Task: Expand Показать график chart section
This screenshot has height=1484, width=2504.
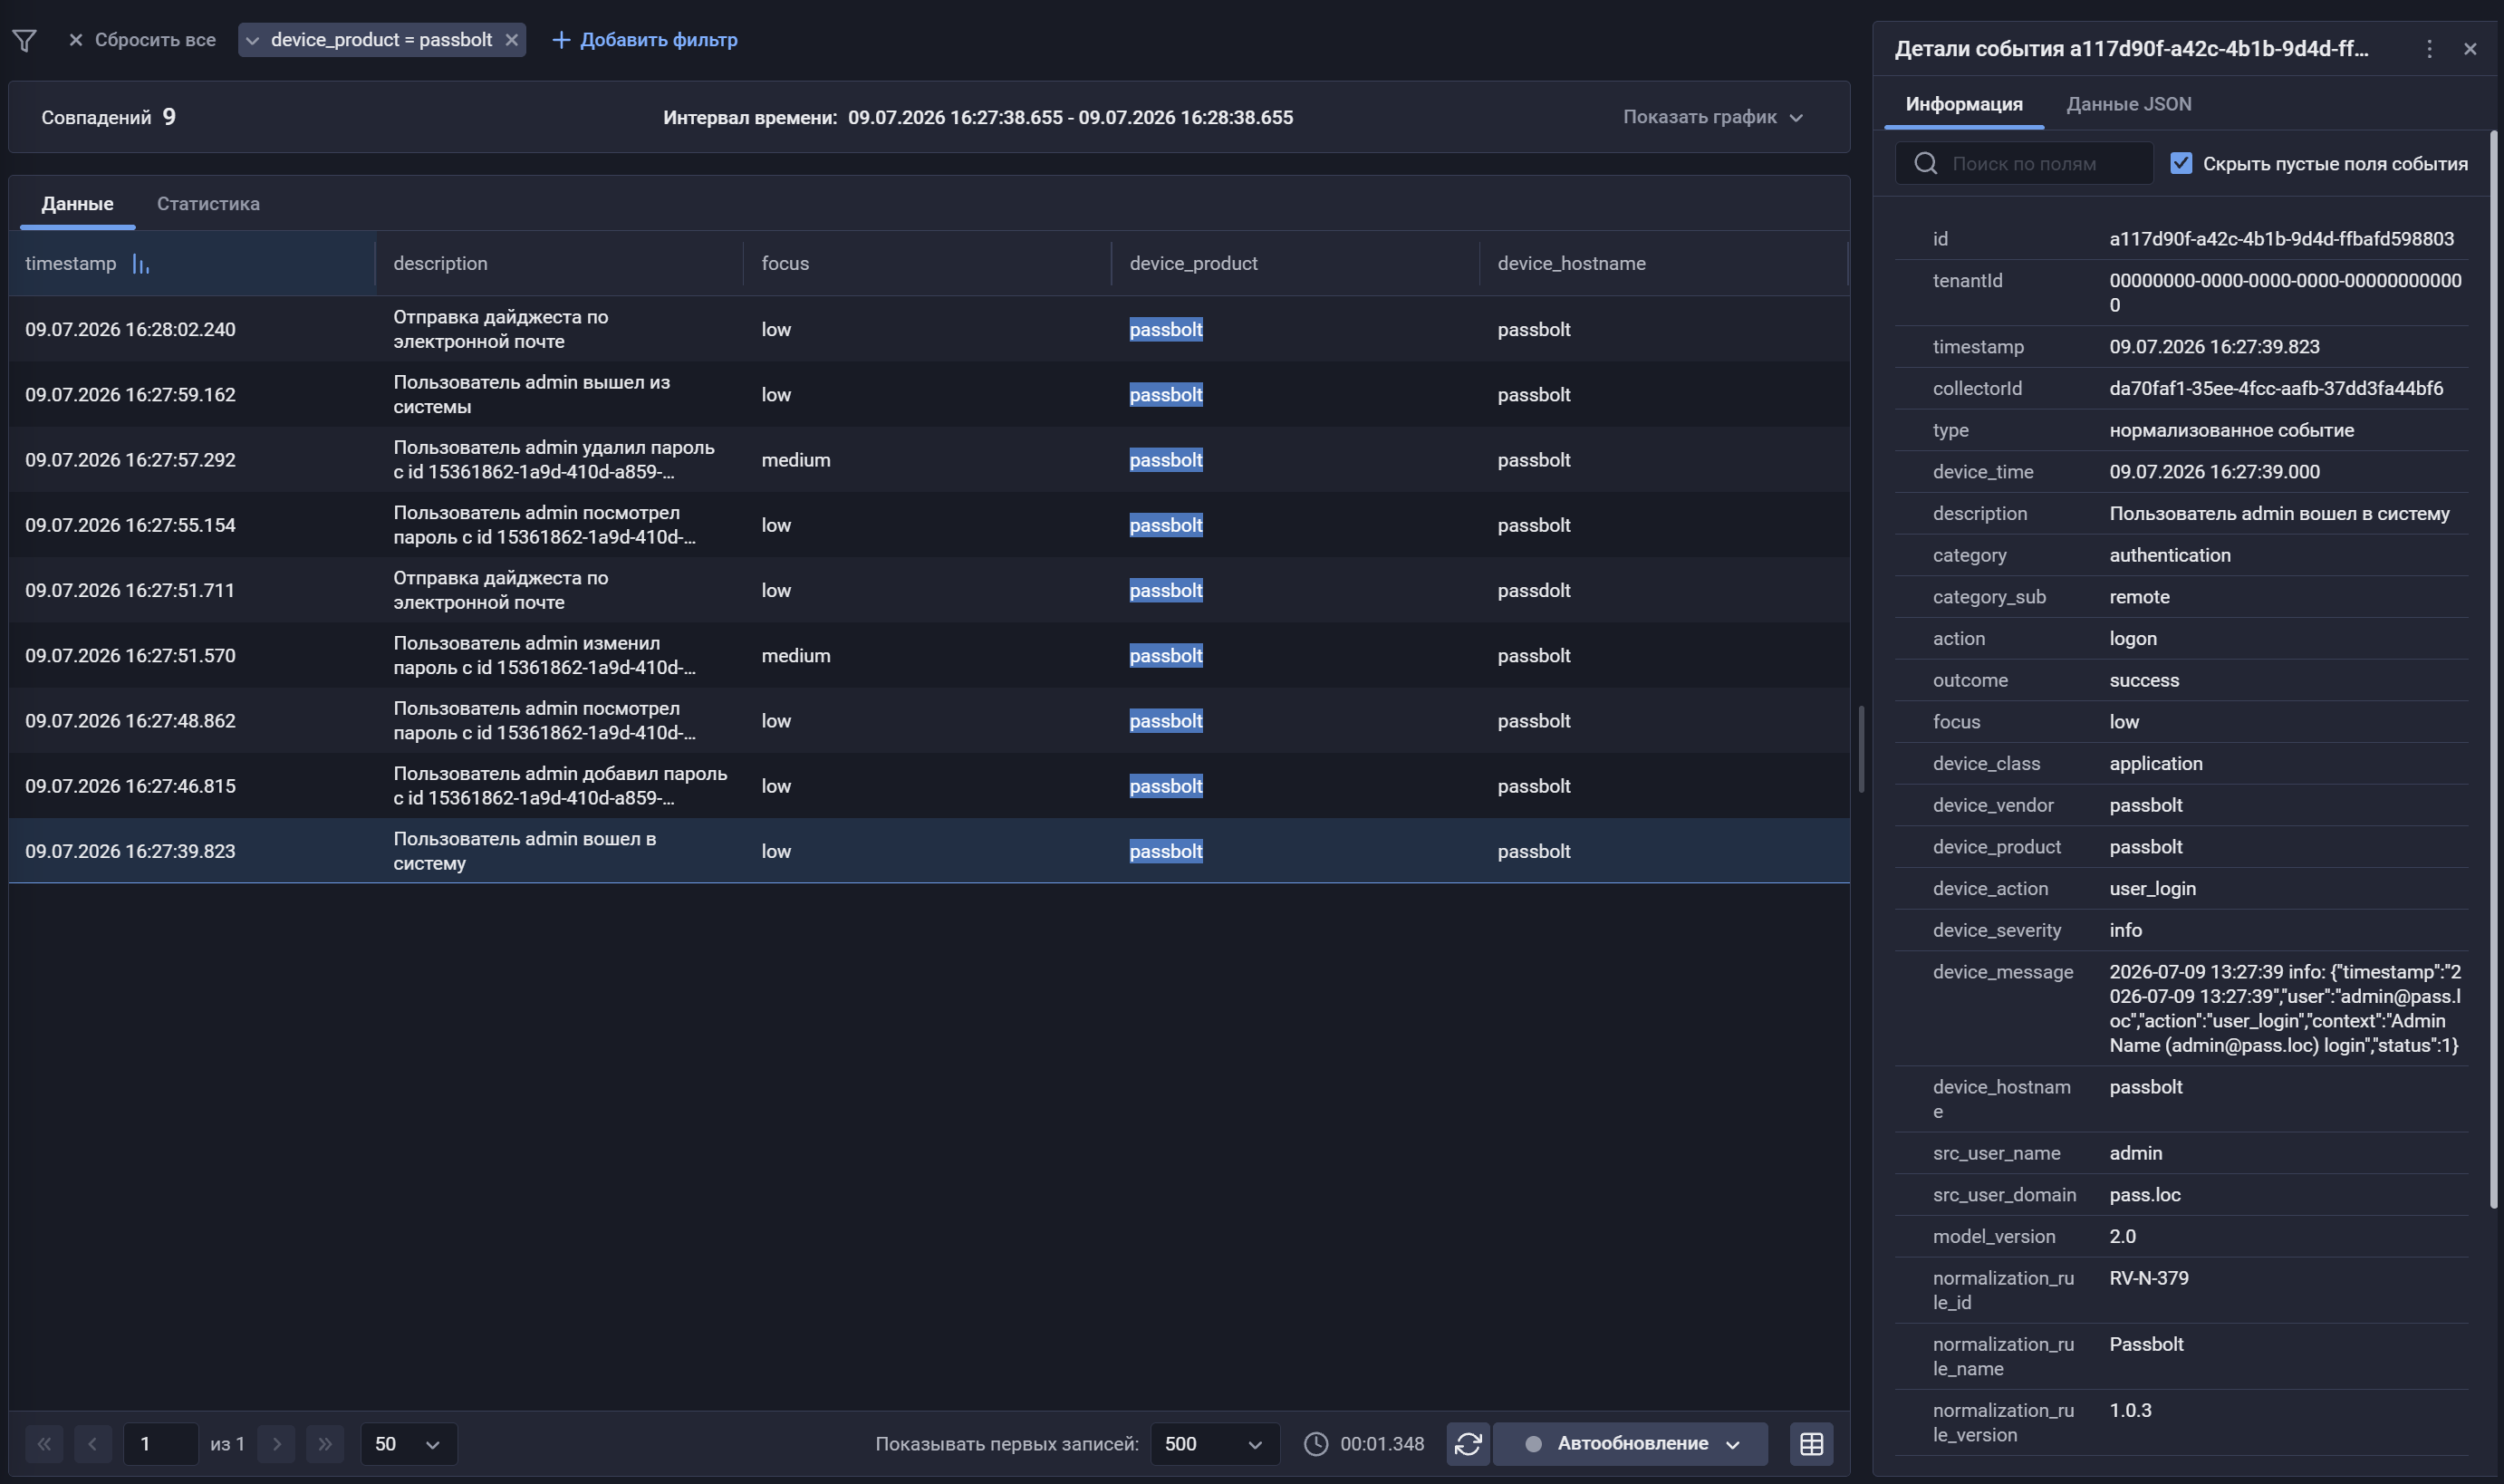Action: 1712,117
